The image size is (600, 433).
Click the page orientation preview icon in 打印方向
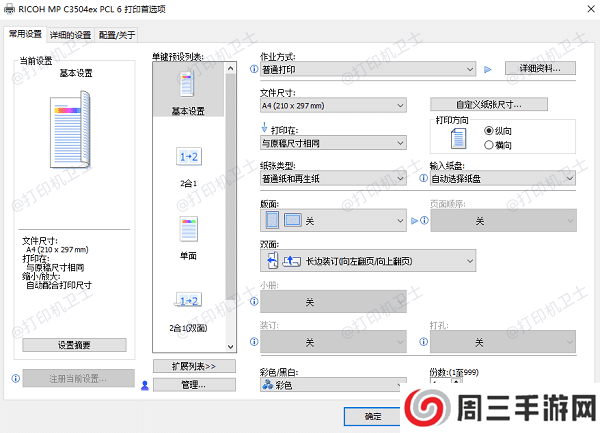click(458, 138)
